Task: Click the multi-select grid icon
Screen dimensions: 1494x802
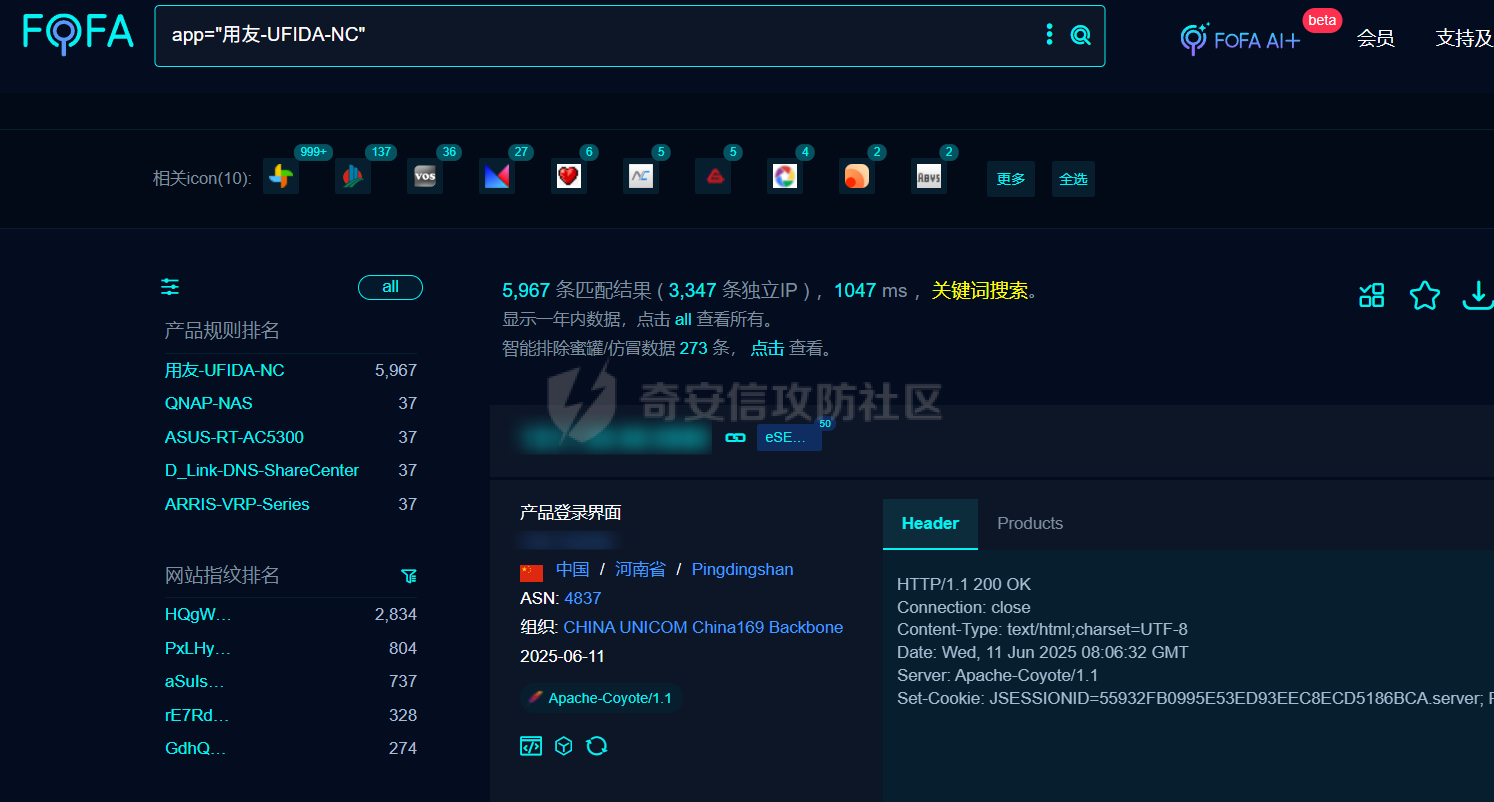Action: (1371, 295)
